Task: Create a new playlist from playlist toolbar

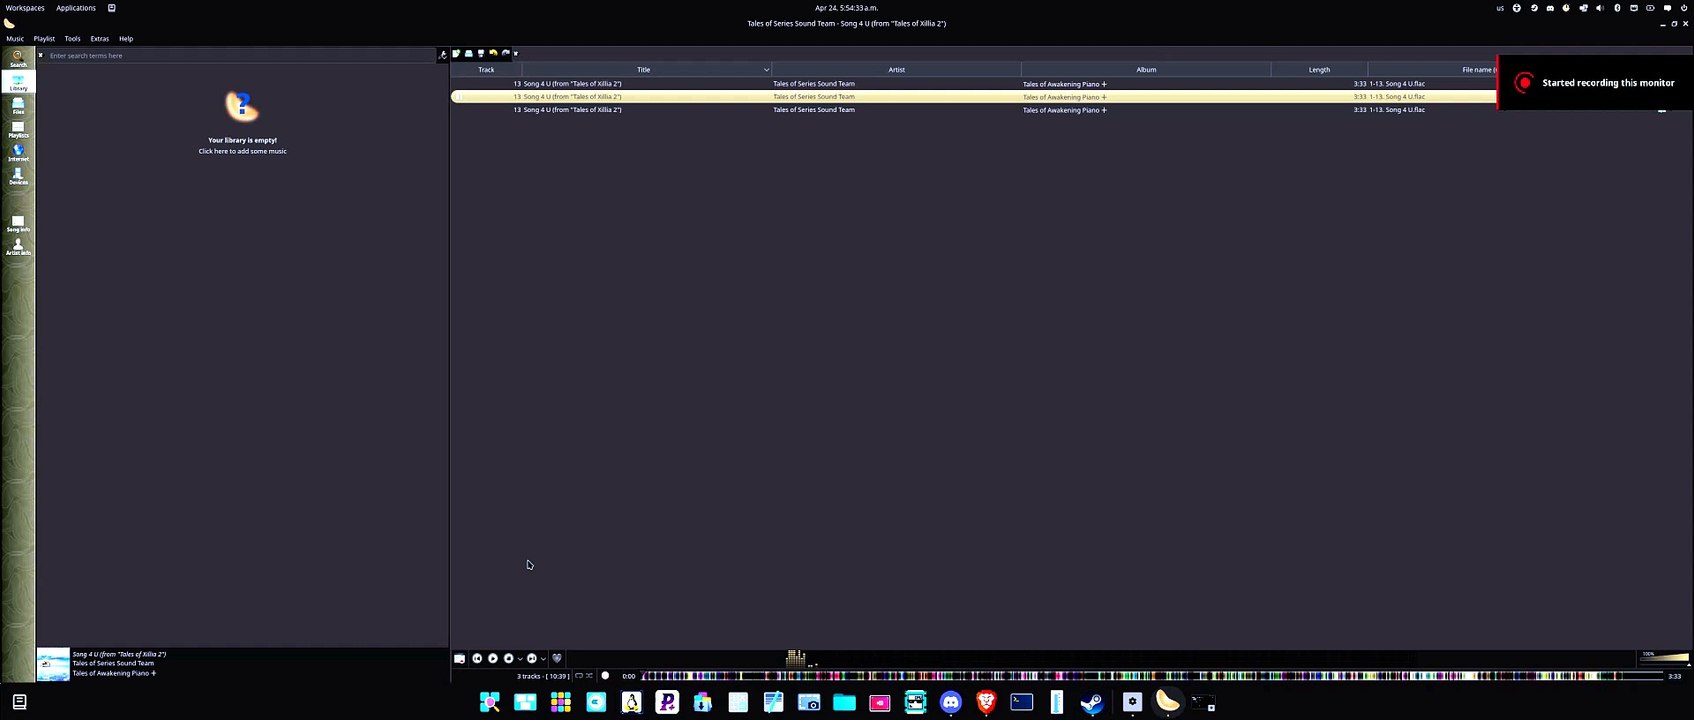Action: pos(456,53)
